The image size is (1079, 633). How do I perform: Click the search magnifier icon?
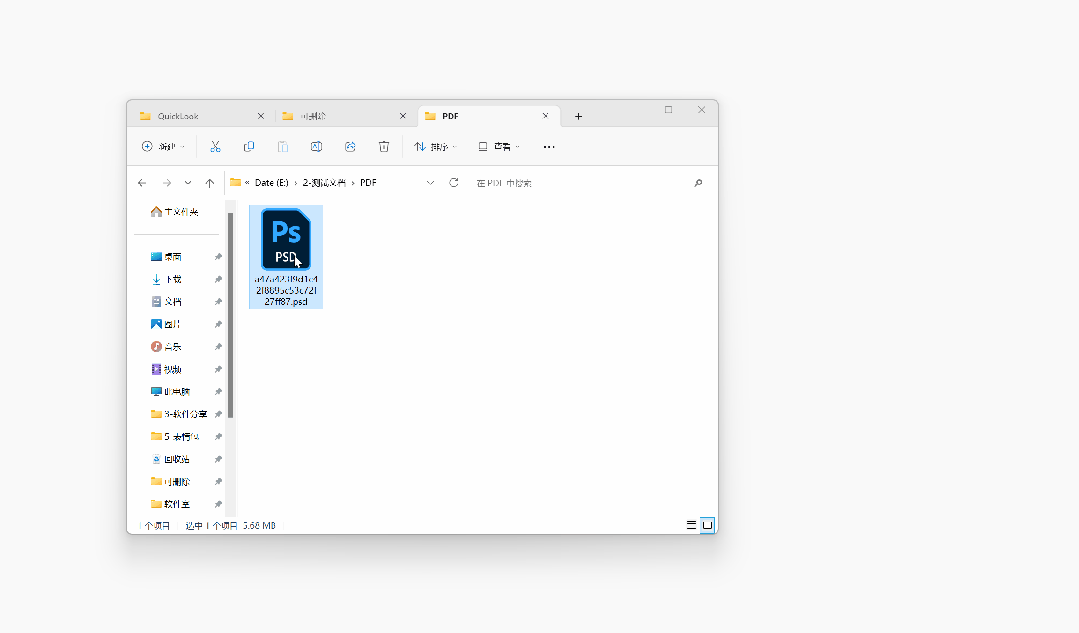pyautogui.click(x=698, y=183)
